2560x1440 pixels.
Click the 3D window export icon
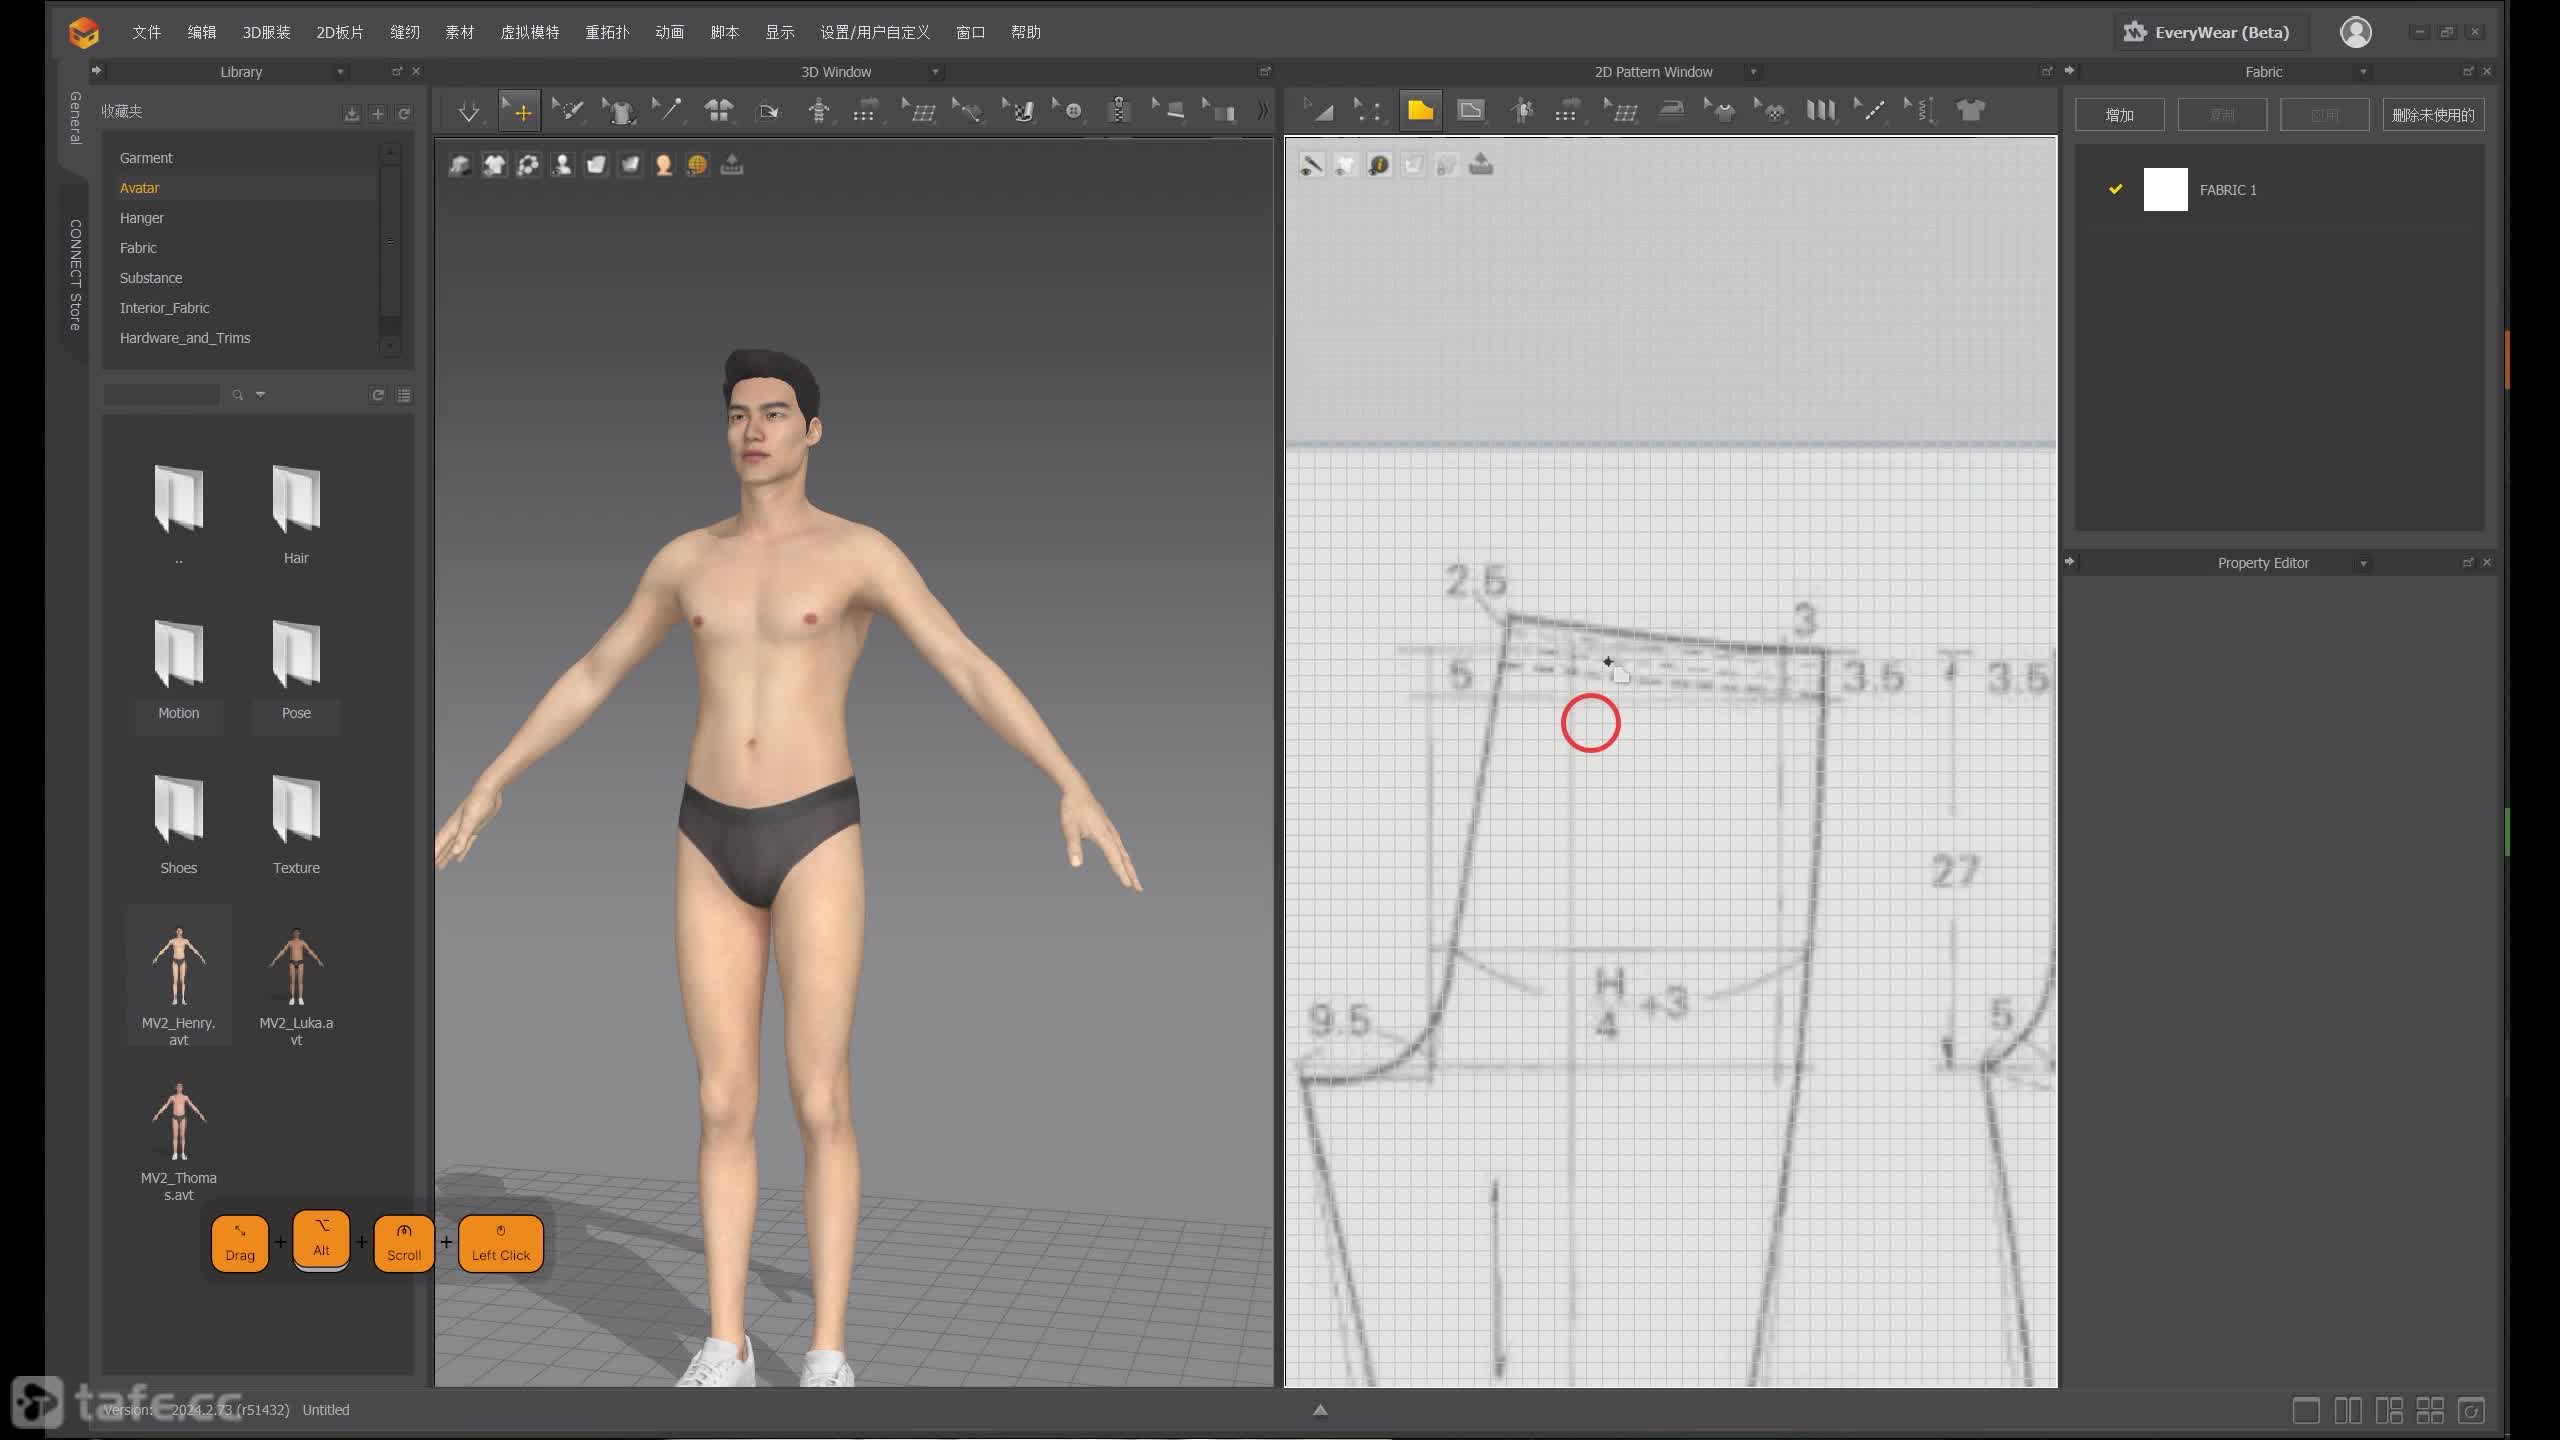tap(732, 165)
